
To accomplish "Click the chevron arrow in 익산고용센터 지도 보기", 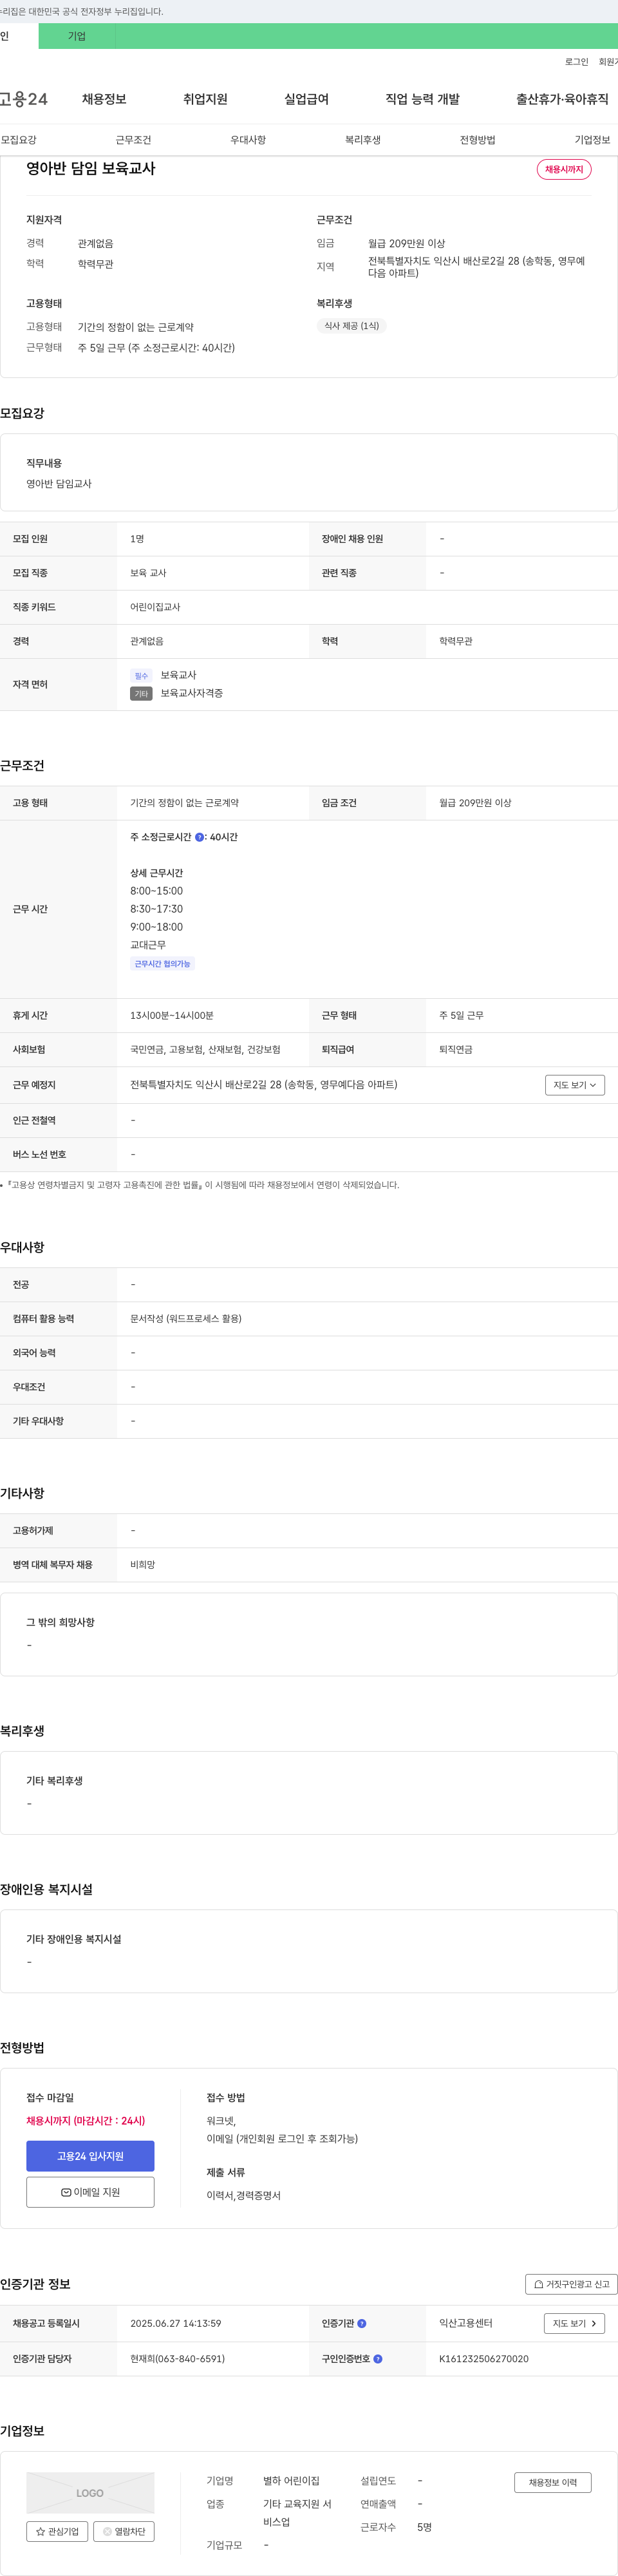I will (x=594, y=2323).
